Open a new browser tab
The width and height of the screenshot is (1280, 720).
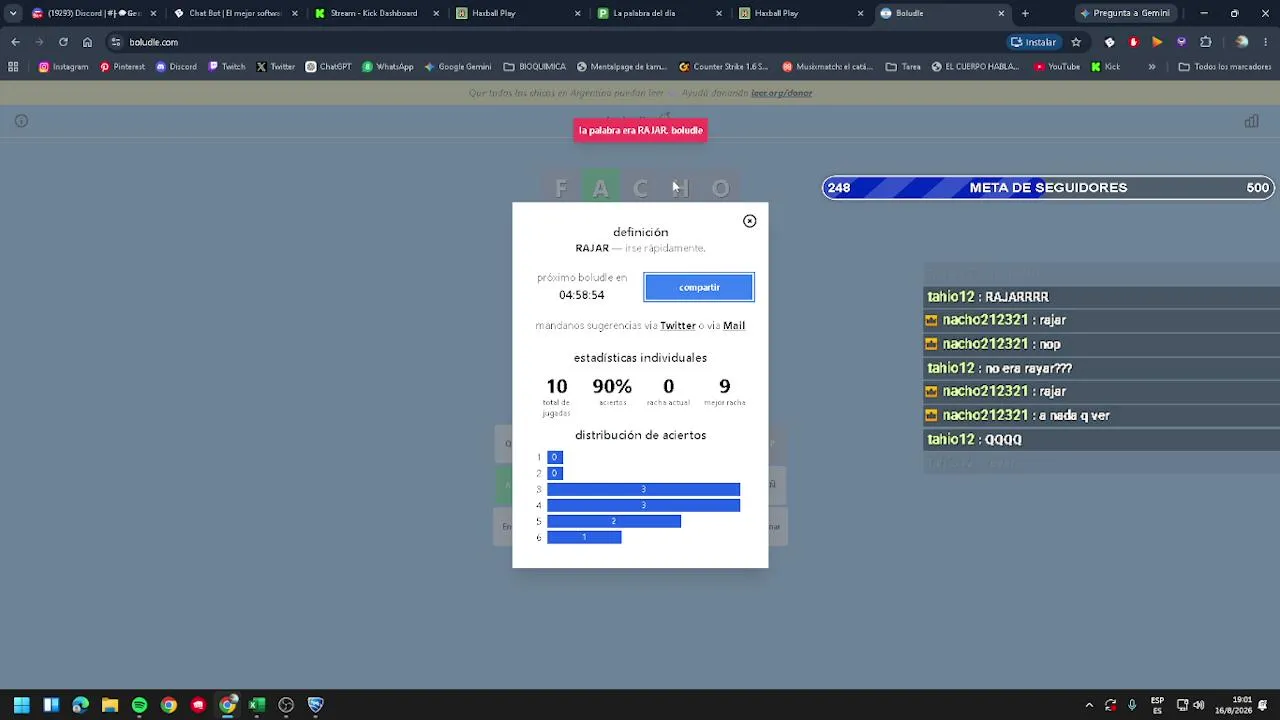[x=1025, y=13]
